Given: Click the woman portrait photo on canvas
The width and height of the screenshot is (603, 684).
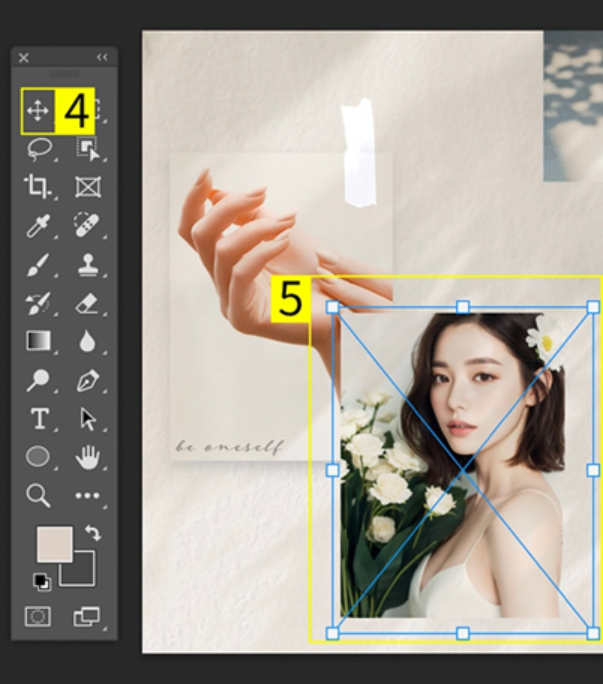Looking at the screenshot, I should pos(452,465).
